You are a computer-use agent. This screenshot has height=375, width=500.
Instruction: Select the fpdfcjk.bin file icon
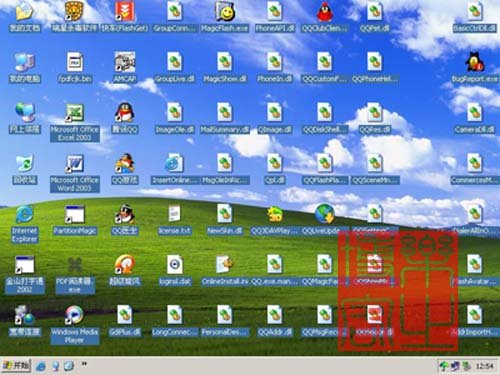coord(75,62)
